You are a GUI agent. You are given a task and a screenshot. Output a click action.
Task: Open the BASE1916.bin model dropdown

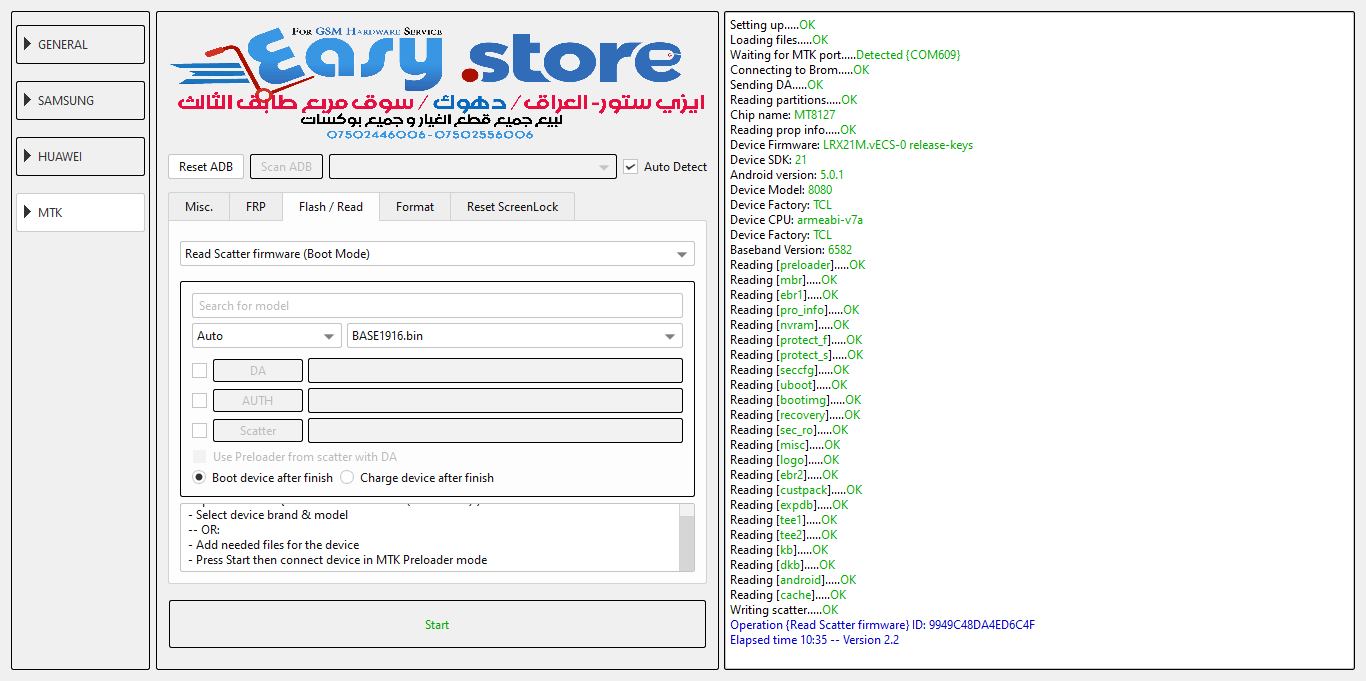[x=515, y=336]
